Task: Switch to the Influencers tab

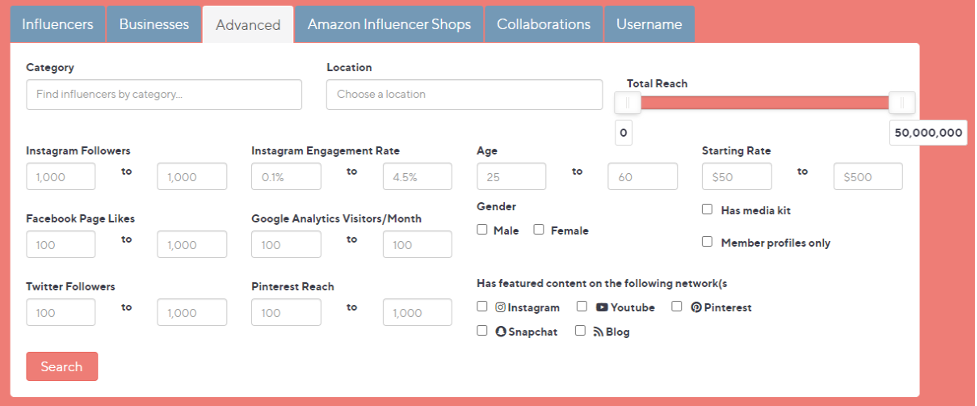Action: point(57,24)
